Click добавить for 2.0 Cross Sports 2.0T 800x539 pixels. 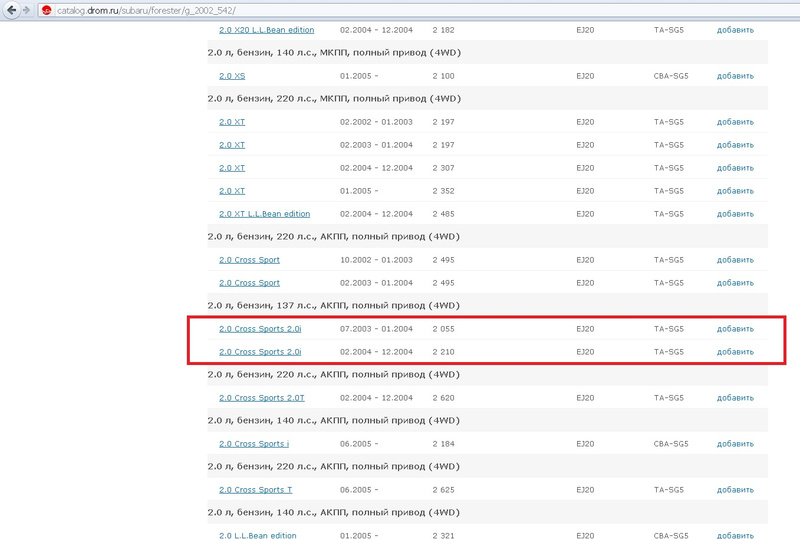pos(735,398)
